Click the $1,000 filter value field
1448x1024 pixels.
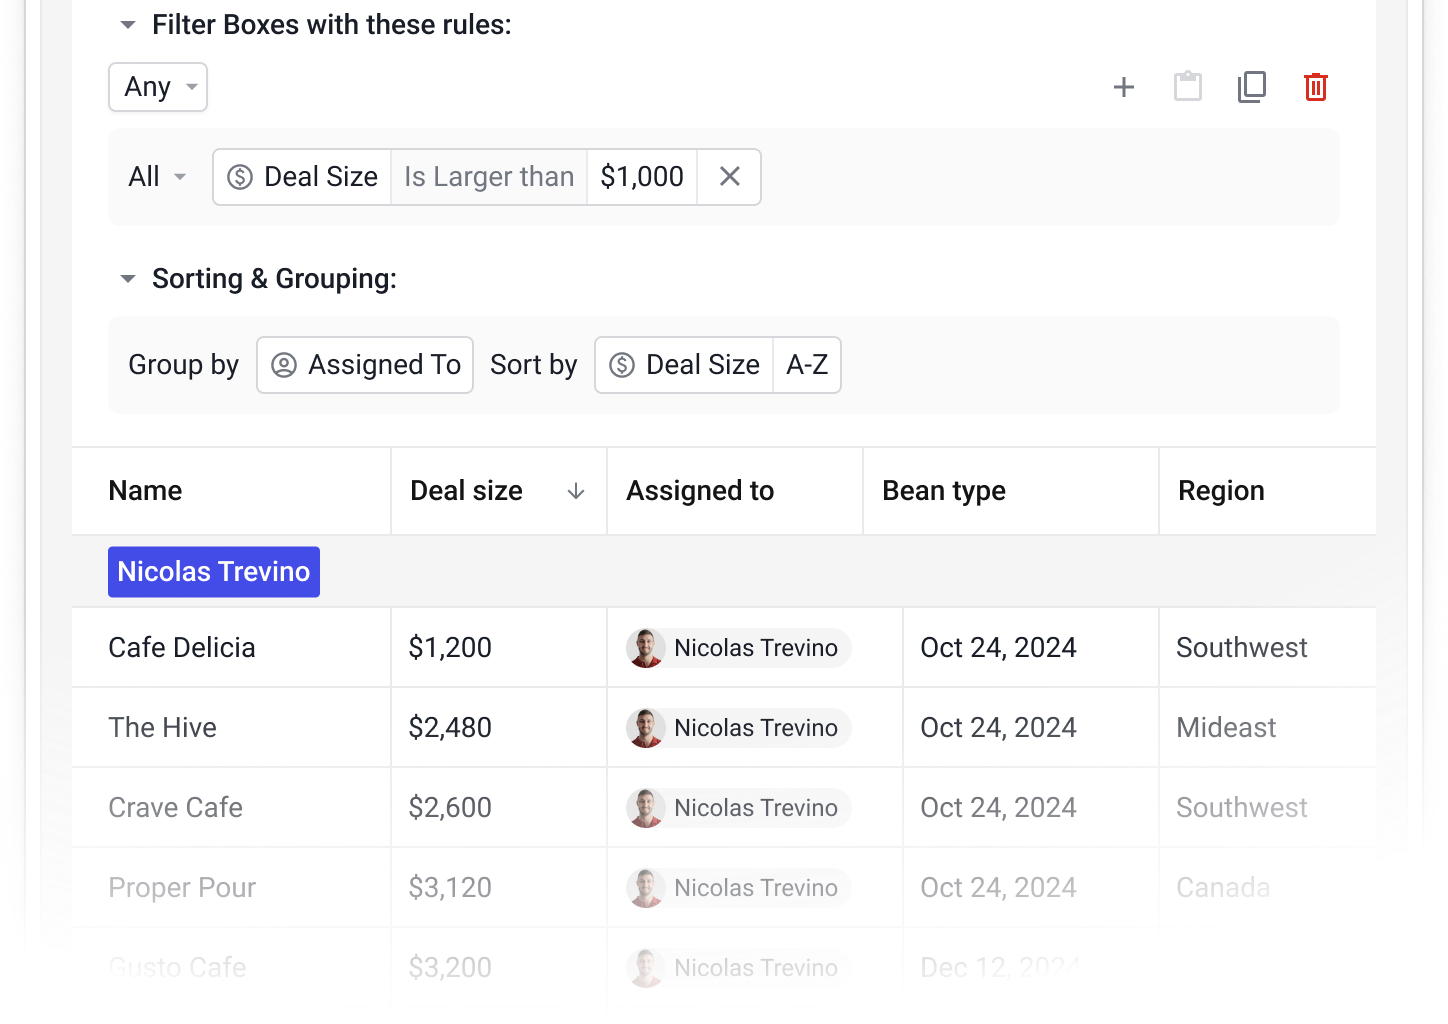(641, 176)
